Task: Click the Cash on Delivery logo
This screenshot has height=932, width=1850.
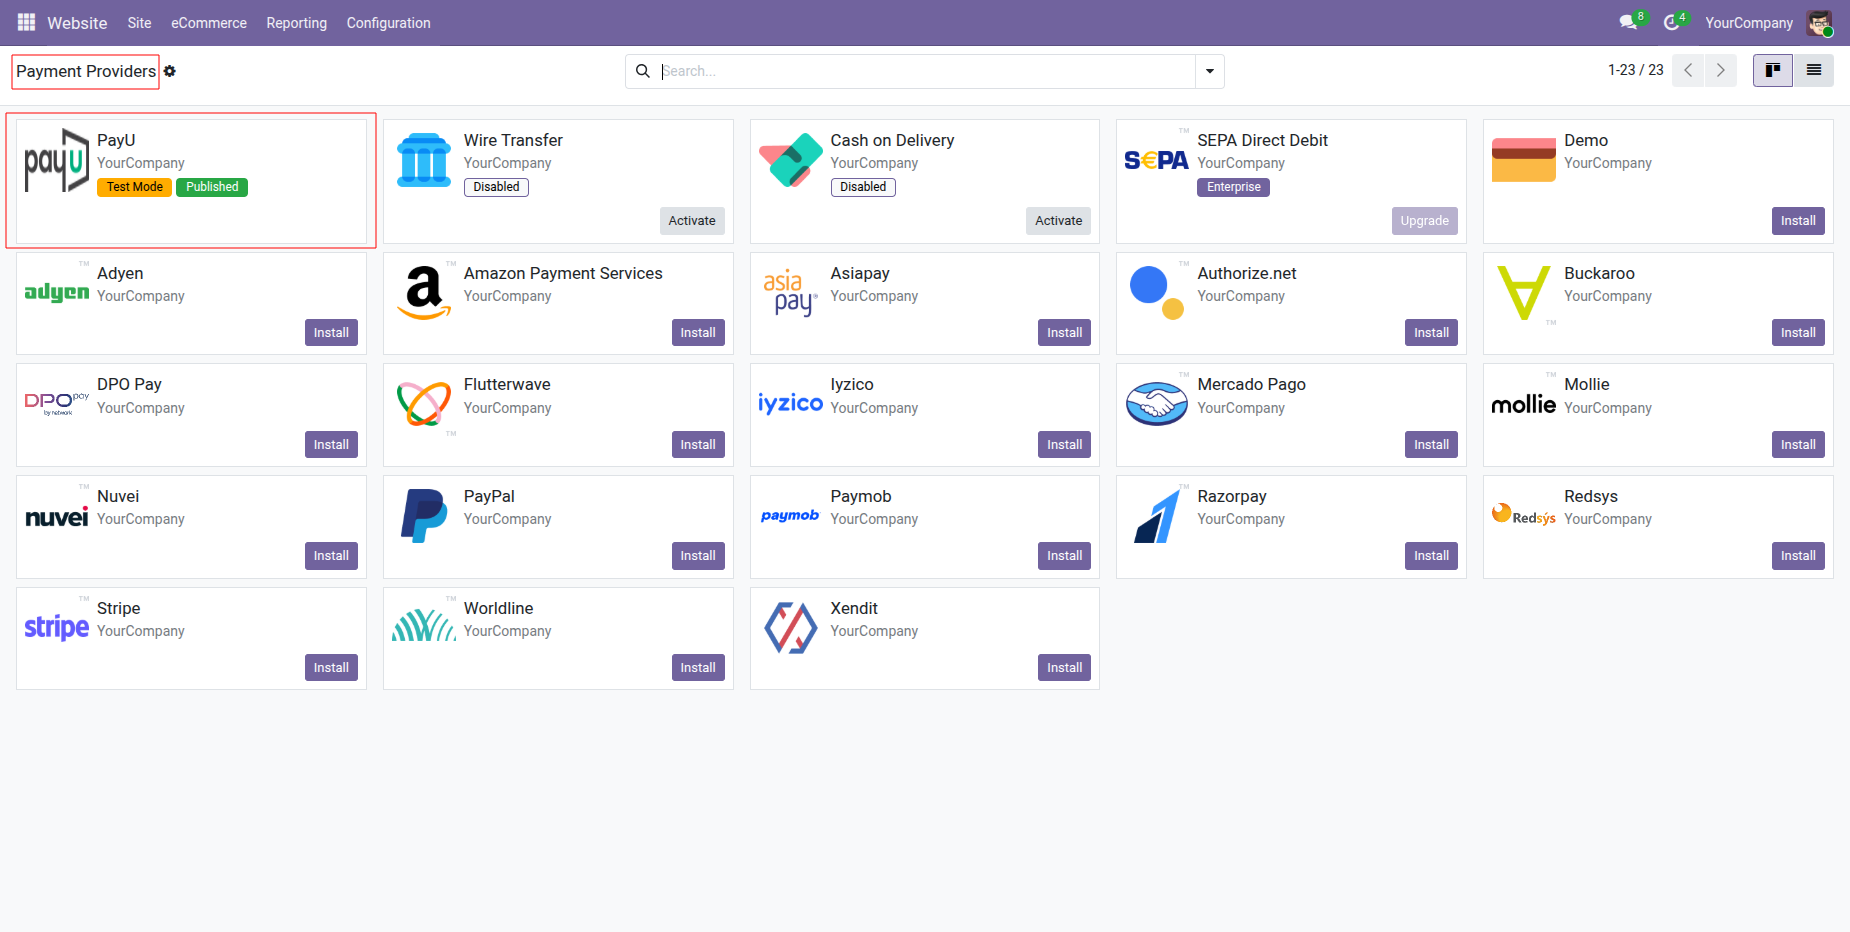Action: point(791,160)
